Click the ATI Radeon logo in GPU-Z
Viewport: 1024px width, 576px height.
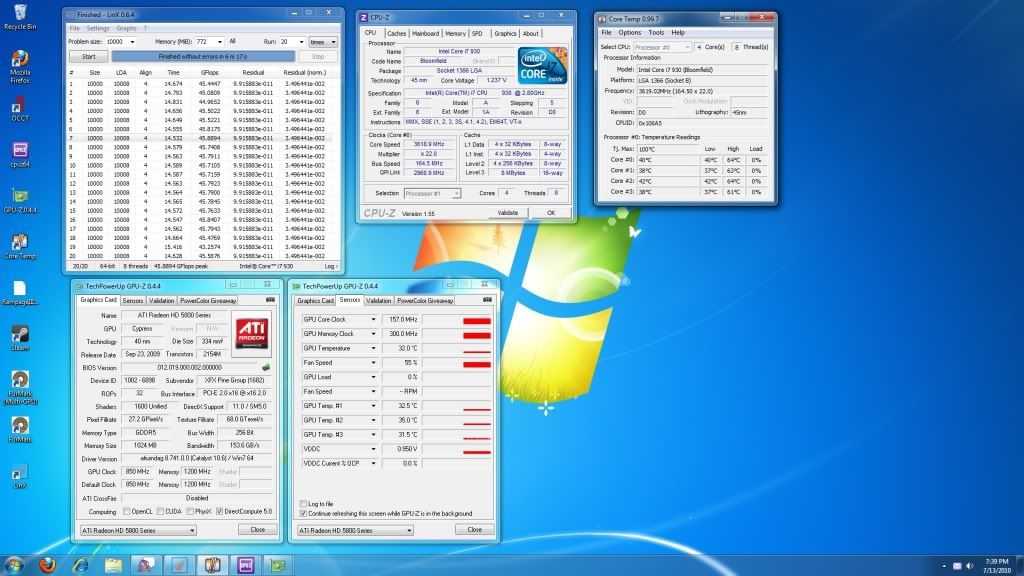pos(252,334)
